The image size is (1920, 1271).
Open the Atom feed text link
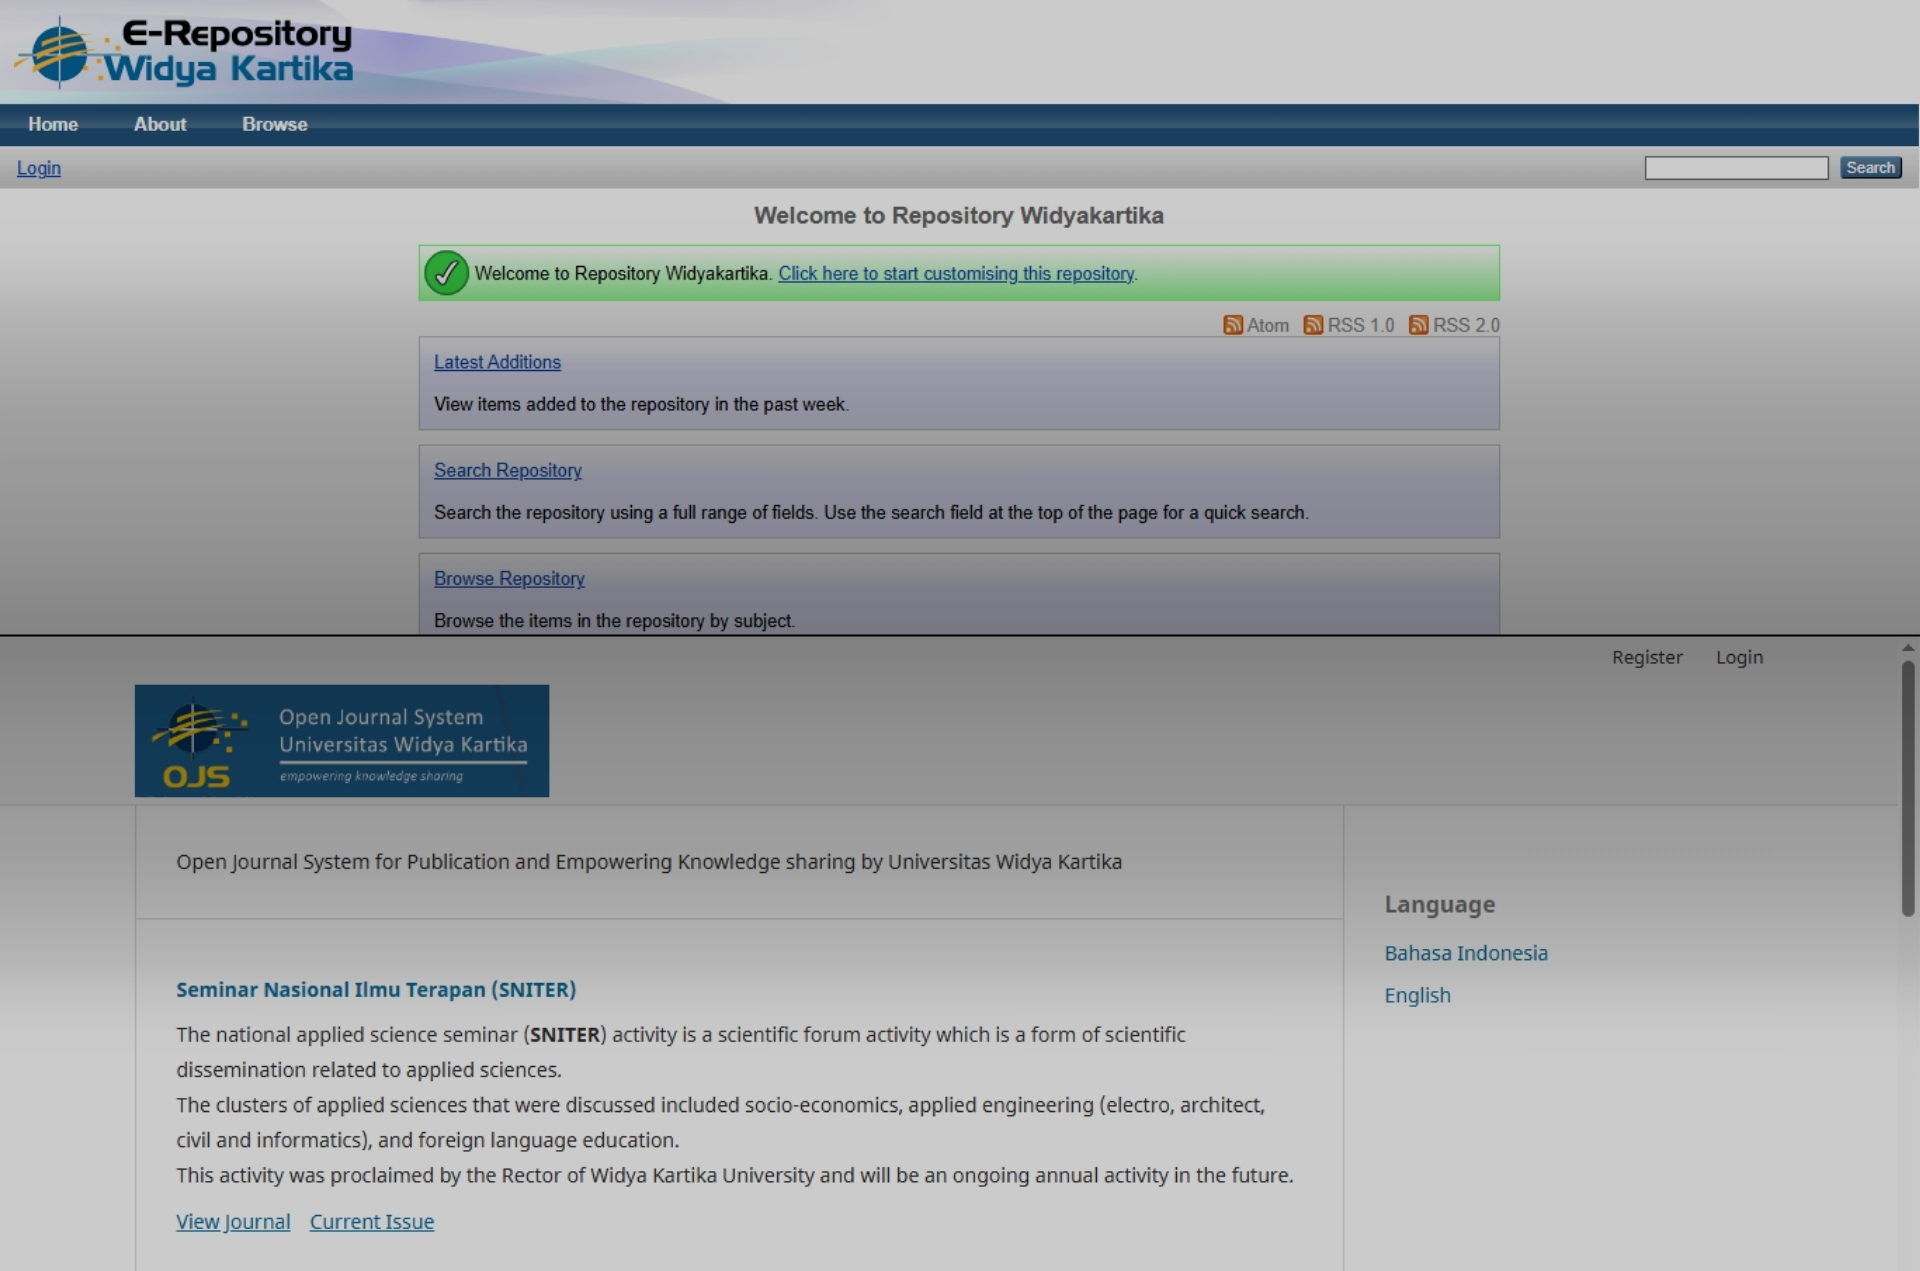click(x=1268, y=326)
